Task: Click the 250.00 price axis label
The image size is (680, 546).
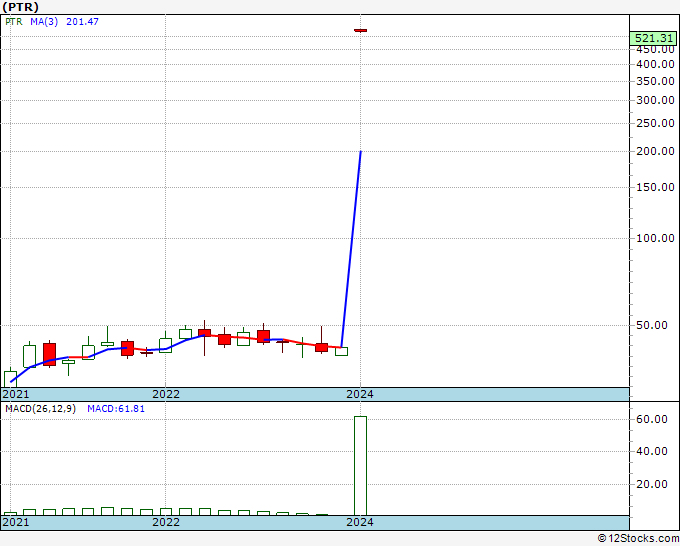Action: point(655,123)
